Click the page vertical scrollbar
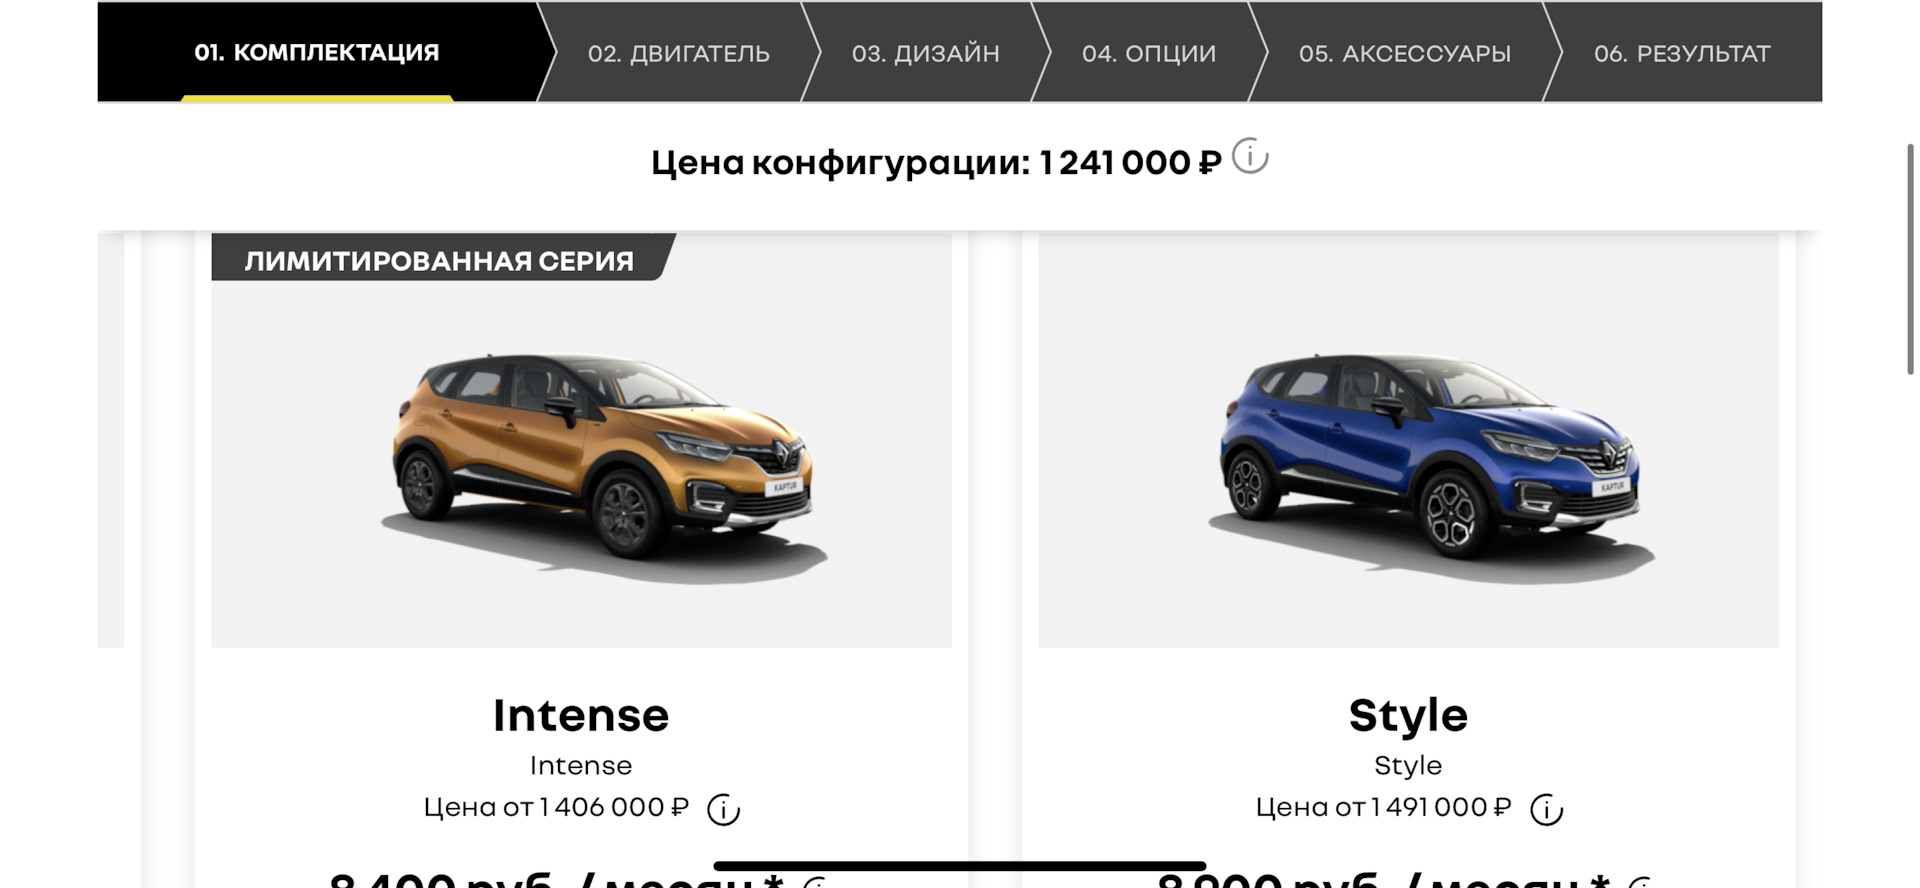This screenshot has width=1920, height=888. [x=1910, y=260]
